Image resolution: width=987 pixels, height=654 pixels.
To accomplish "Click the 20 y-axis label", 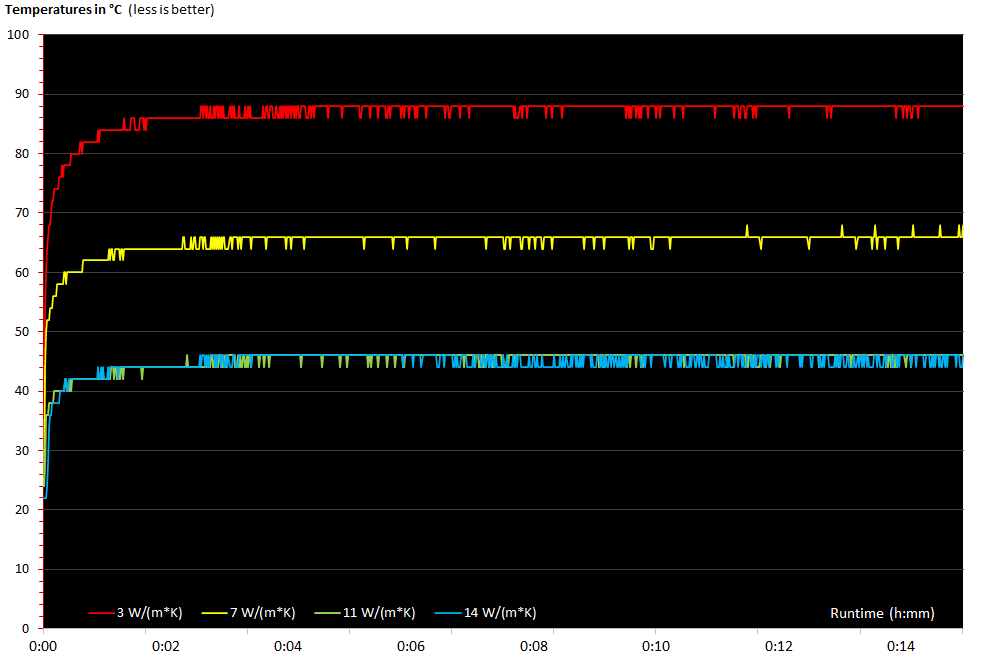I will (21, 510).
